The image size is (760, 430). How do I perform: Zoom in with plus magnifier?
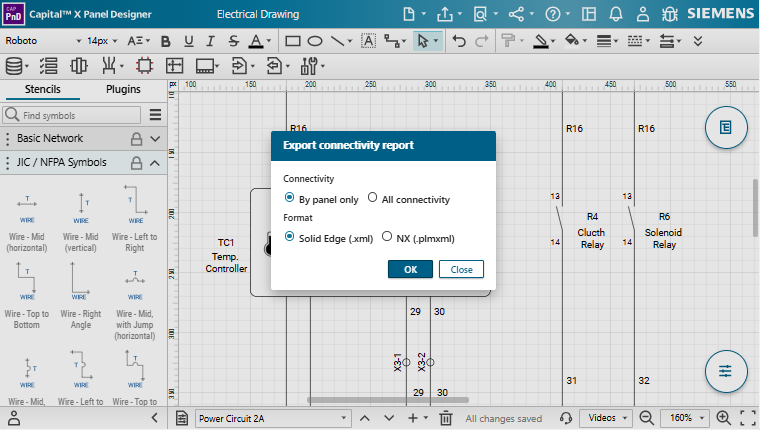pyautogui.click(x=723, y=418)
